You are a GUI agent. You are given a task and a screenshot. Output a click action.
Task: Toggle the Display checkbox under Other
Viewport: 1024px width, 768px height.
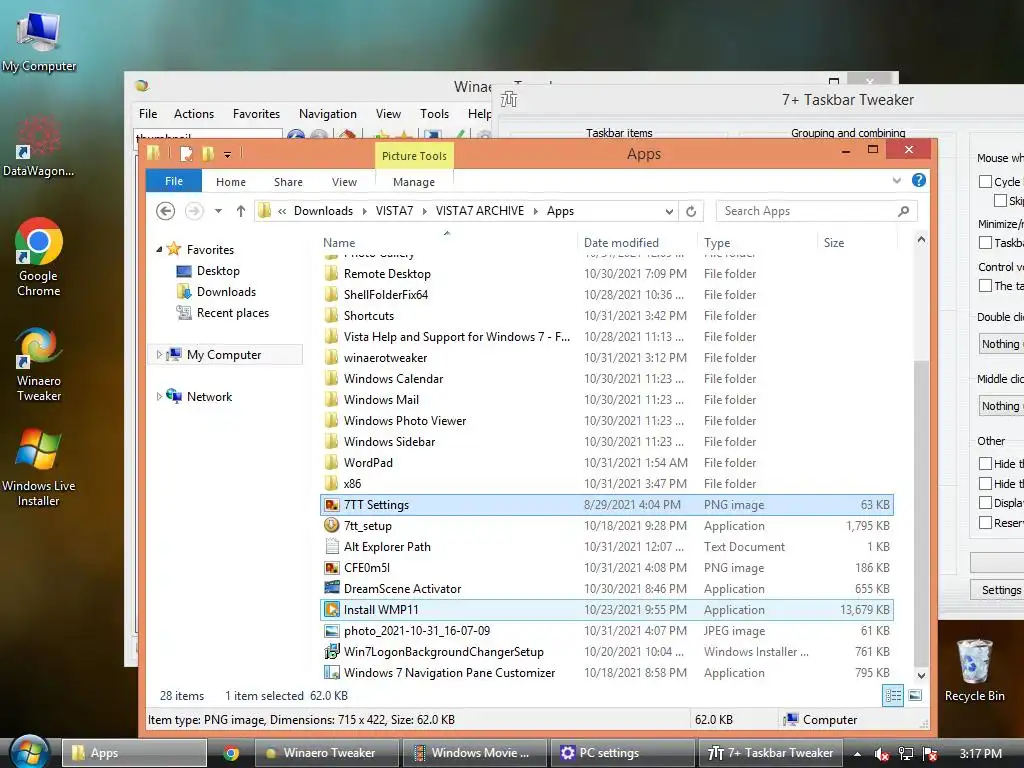coord(985,503)
